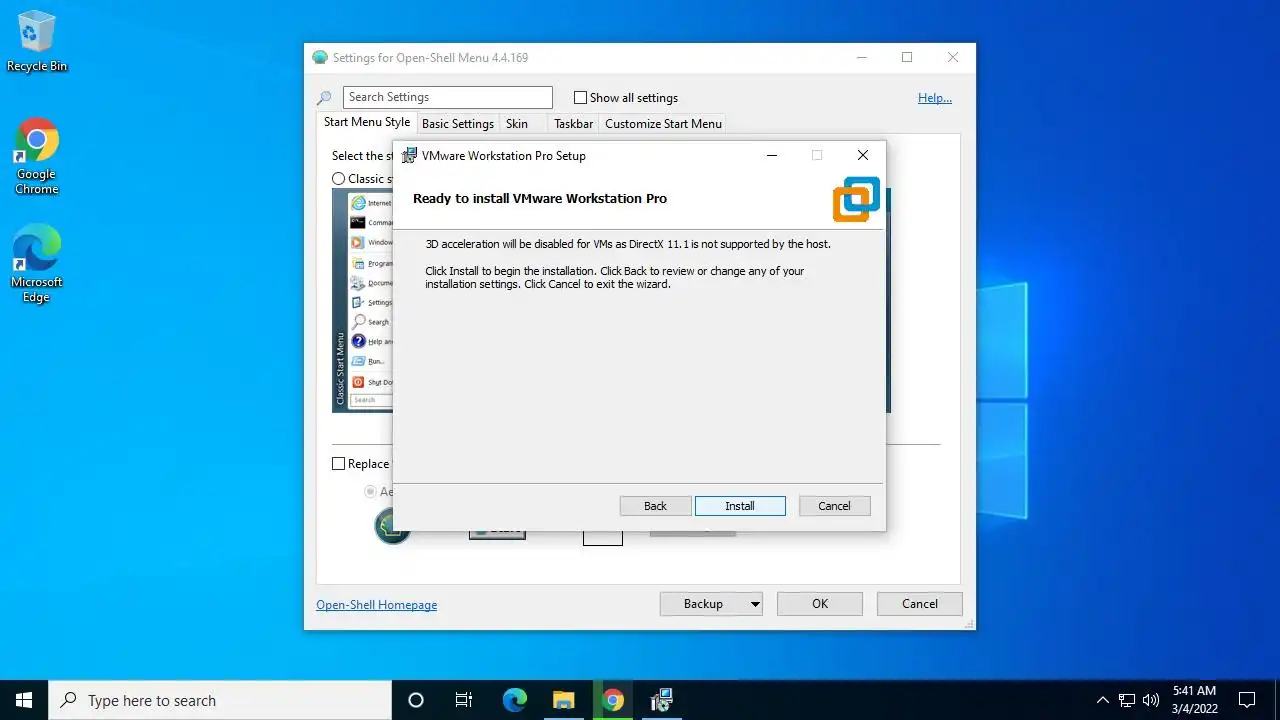Open the Recycle Bin desktop icon

(x=37, y=41)
